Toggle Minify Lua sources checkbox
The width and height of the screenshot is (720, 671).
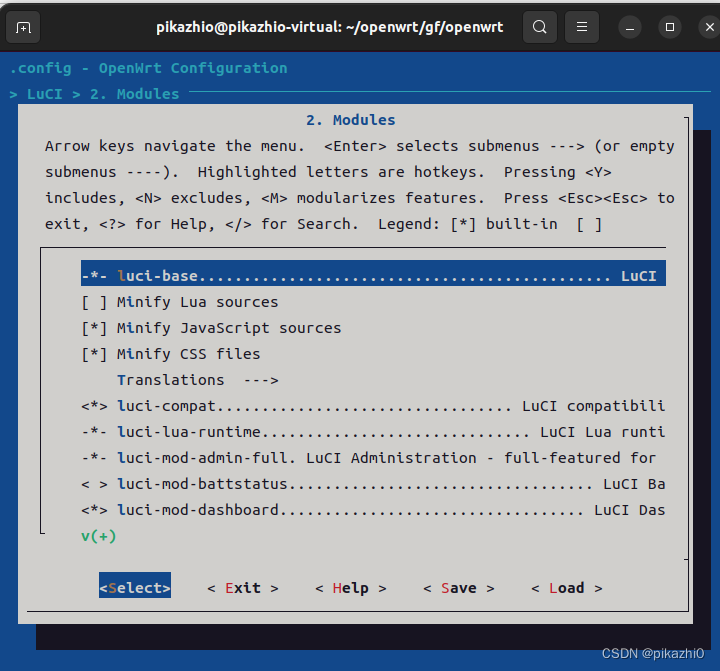(94, 302)
